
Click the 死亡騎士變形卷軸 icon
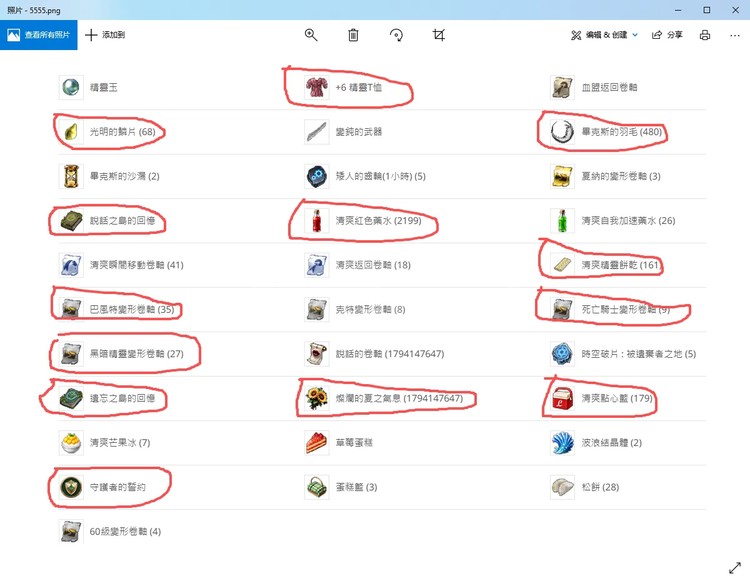(x=562, y=309)
